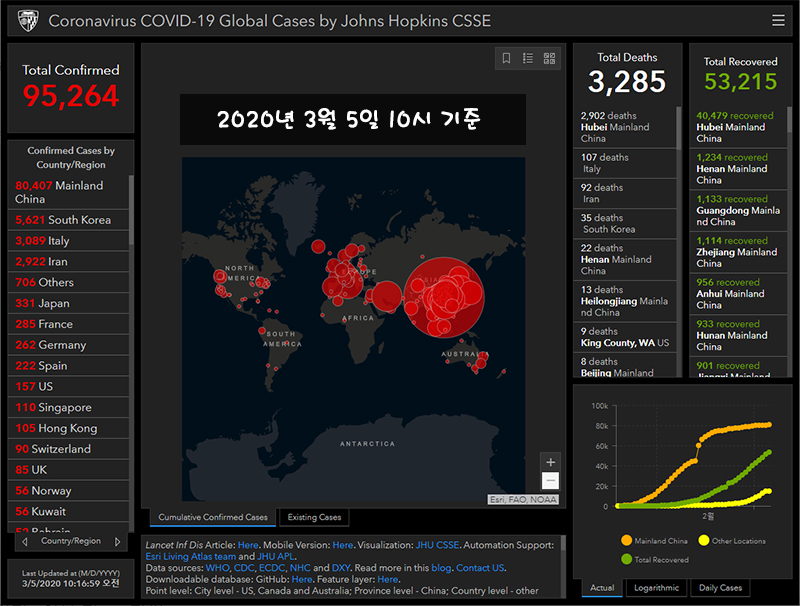
Task: Select 331 Japan row
Action: pos(68,303)
